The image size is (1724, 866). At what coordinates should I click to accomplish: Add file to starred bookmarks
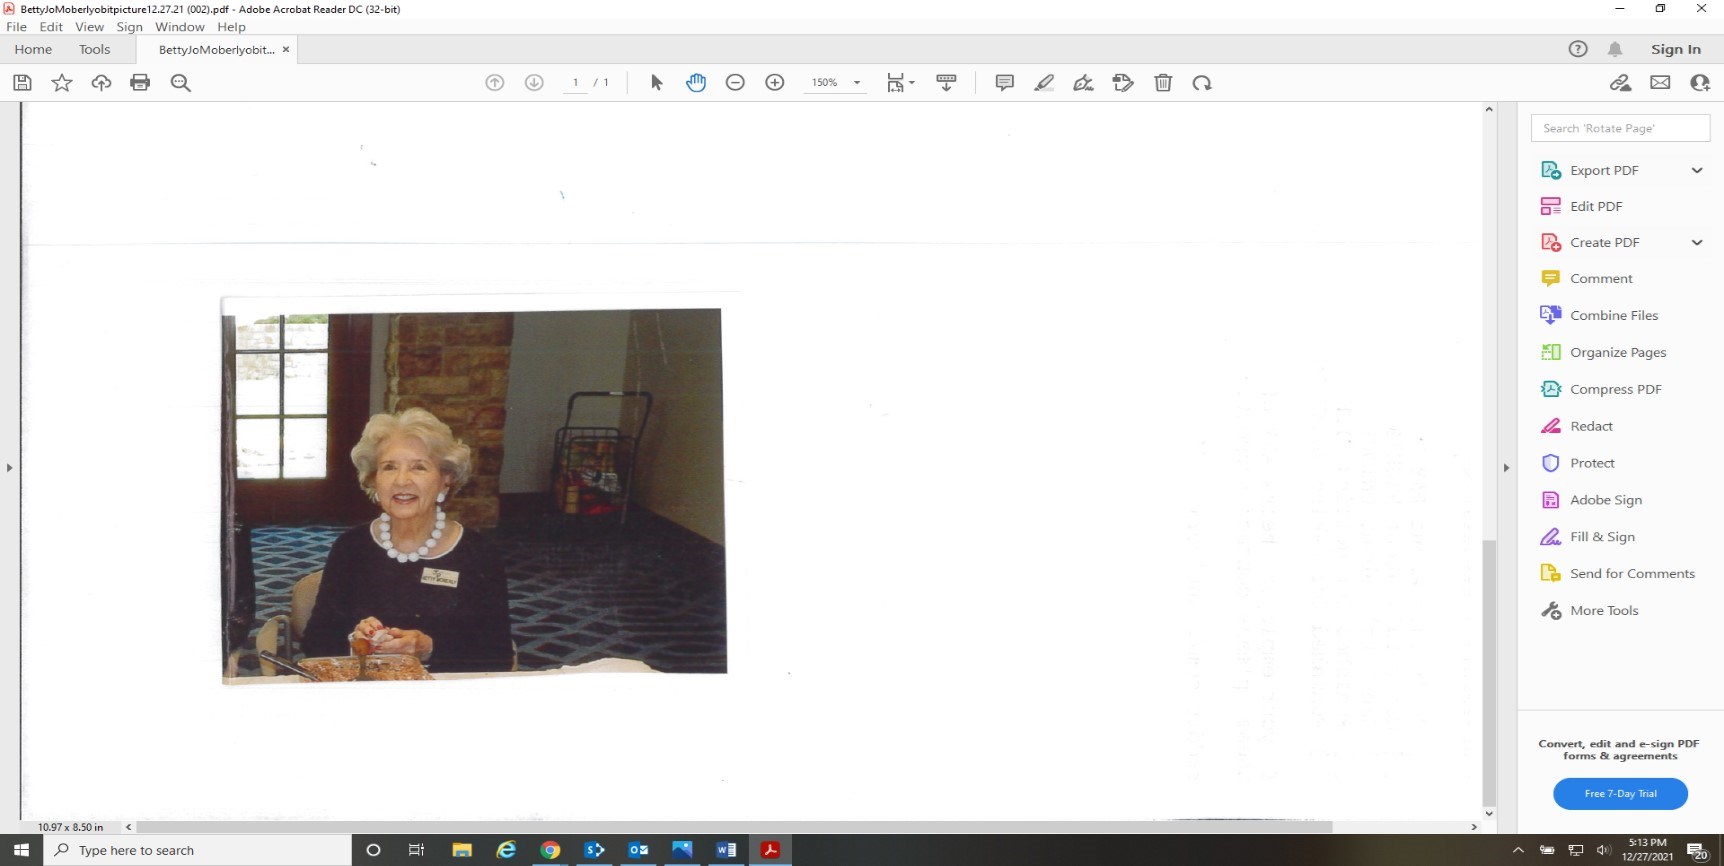coord(62,83)
